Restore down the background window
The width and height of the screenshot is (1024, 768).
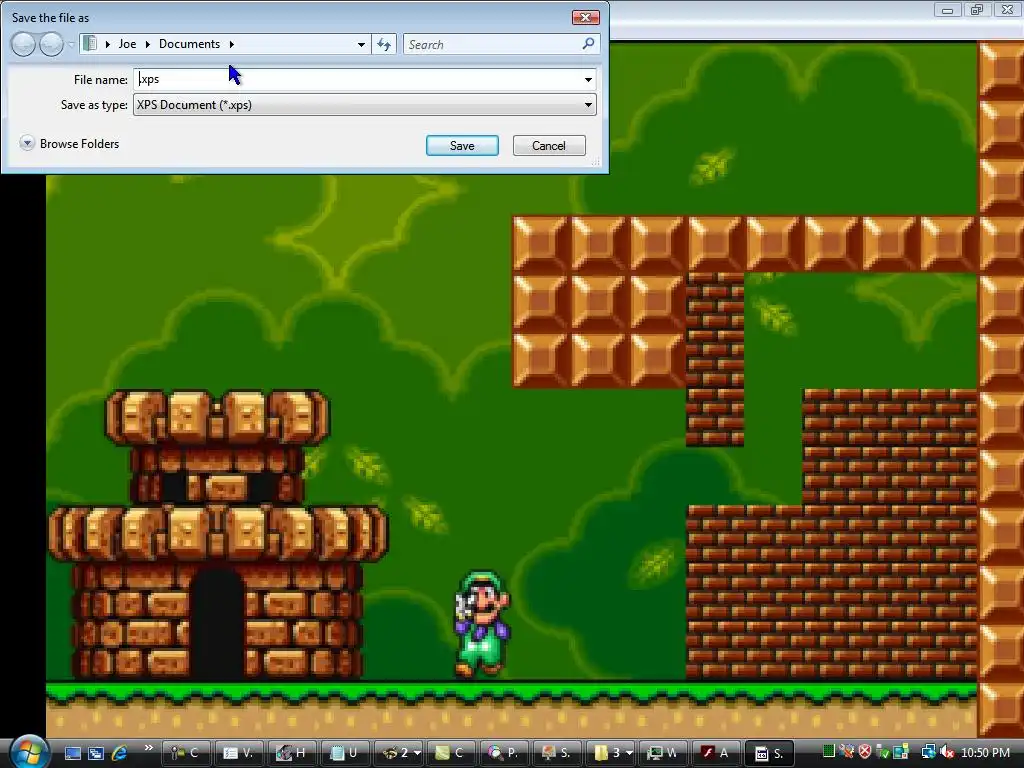(977, 10)
